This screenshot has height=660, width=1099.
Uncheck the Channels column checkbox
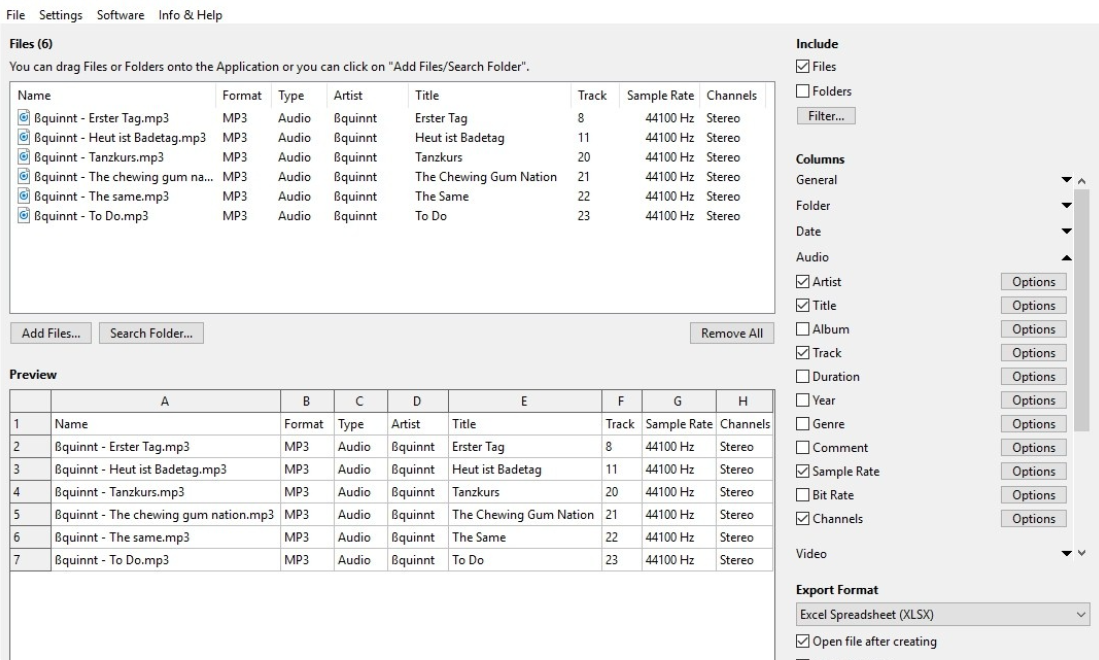[x=803, y=519]
